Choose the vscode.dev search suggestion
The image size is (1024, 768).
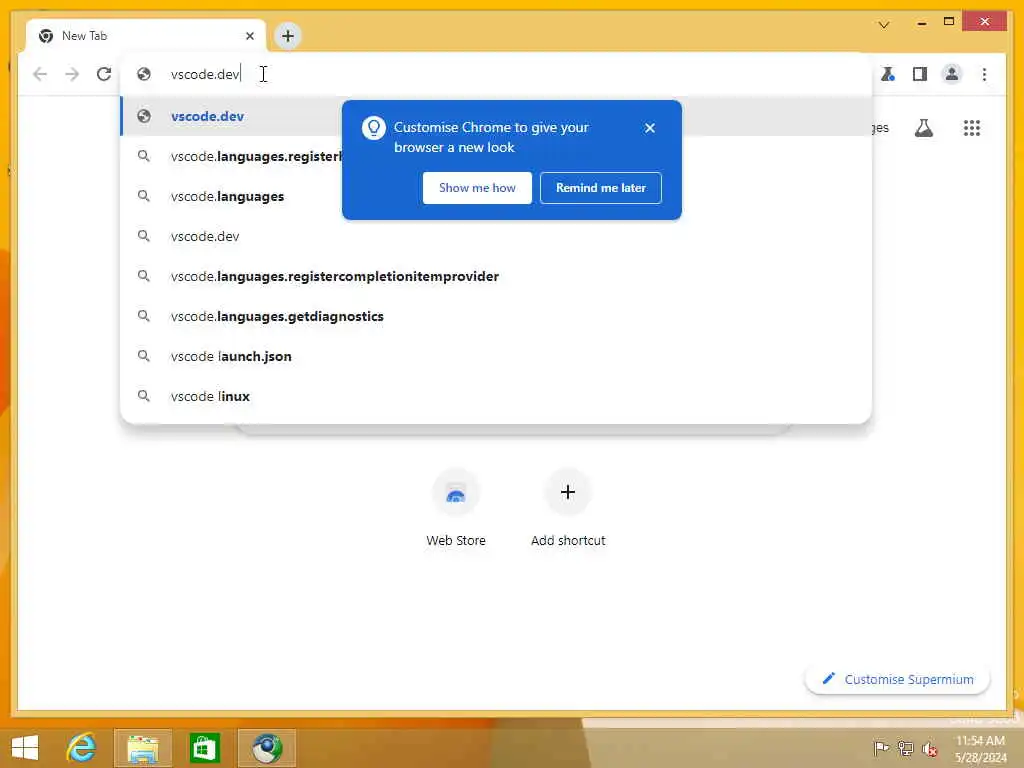click(496, 236)
